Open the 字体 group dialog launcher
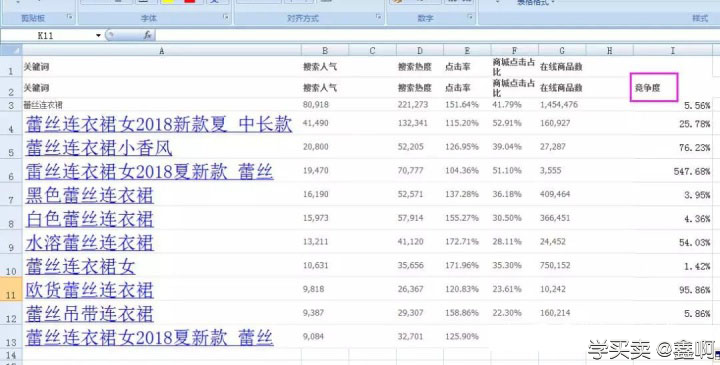 pyautogui.click(x=226, y=17)
